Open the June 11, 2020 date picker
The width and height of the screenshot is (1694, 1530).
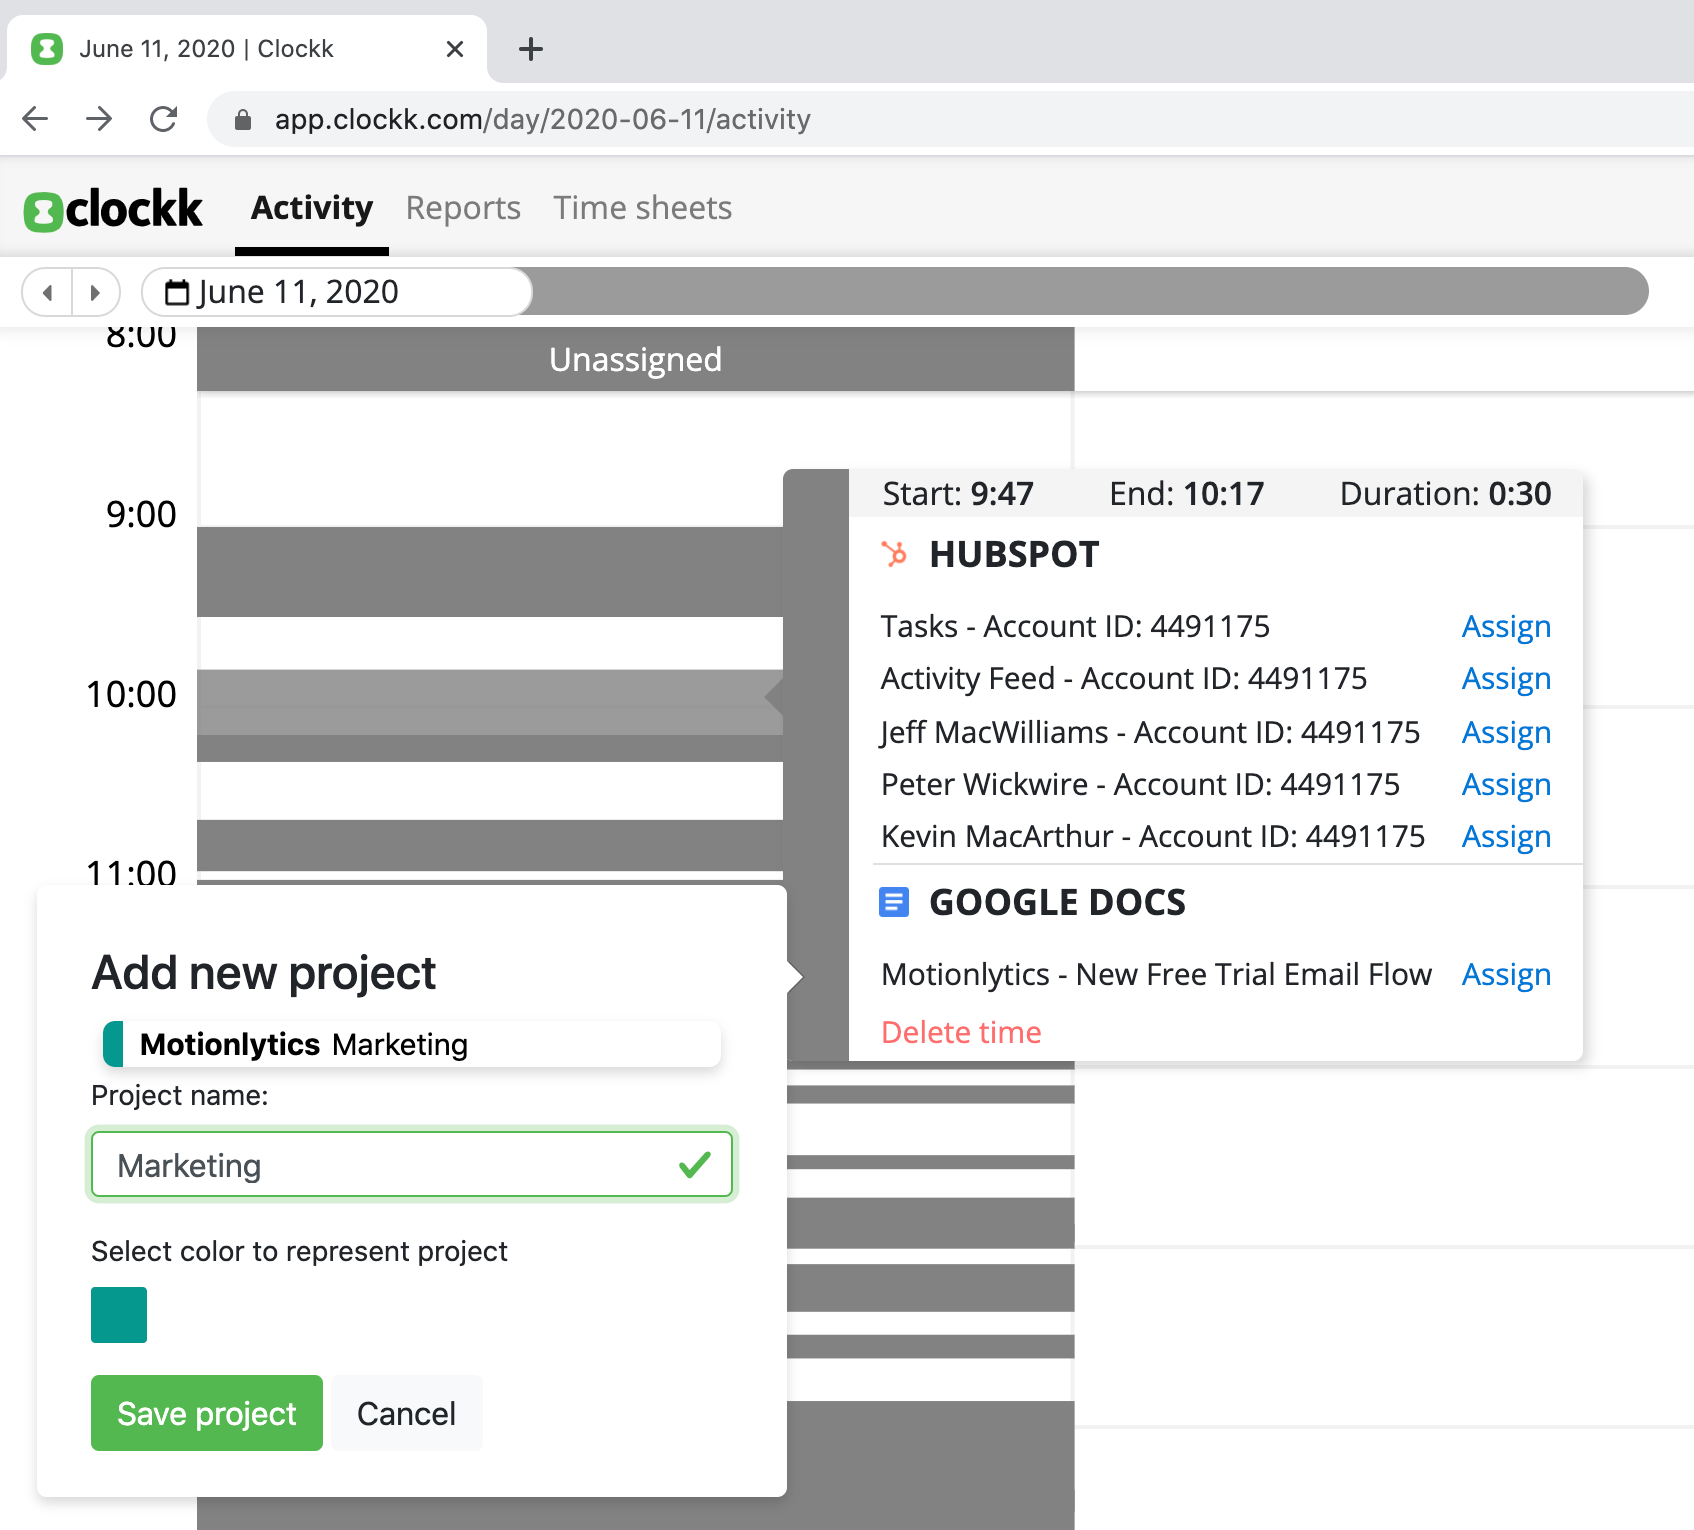337,292
